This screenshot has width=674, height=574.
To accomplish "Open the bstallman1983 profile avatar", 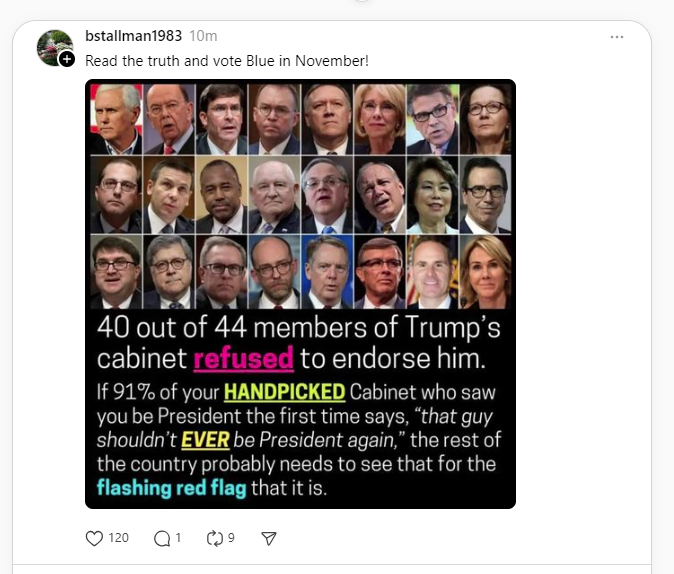I will (54, 47).
